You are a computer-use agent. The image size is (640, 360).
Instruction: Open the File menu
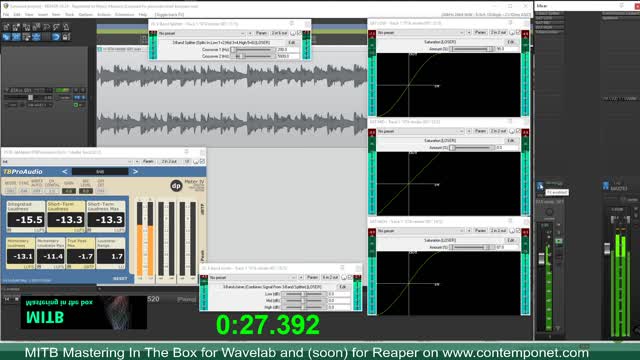coord(6,15)
